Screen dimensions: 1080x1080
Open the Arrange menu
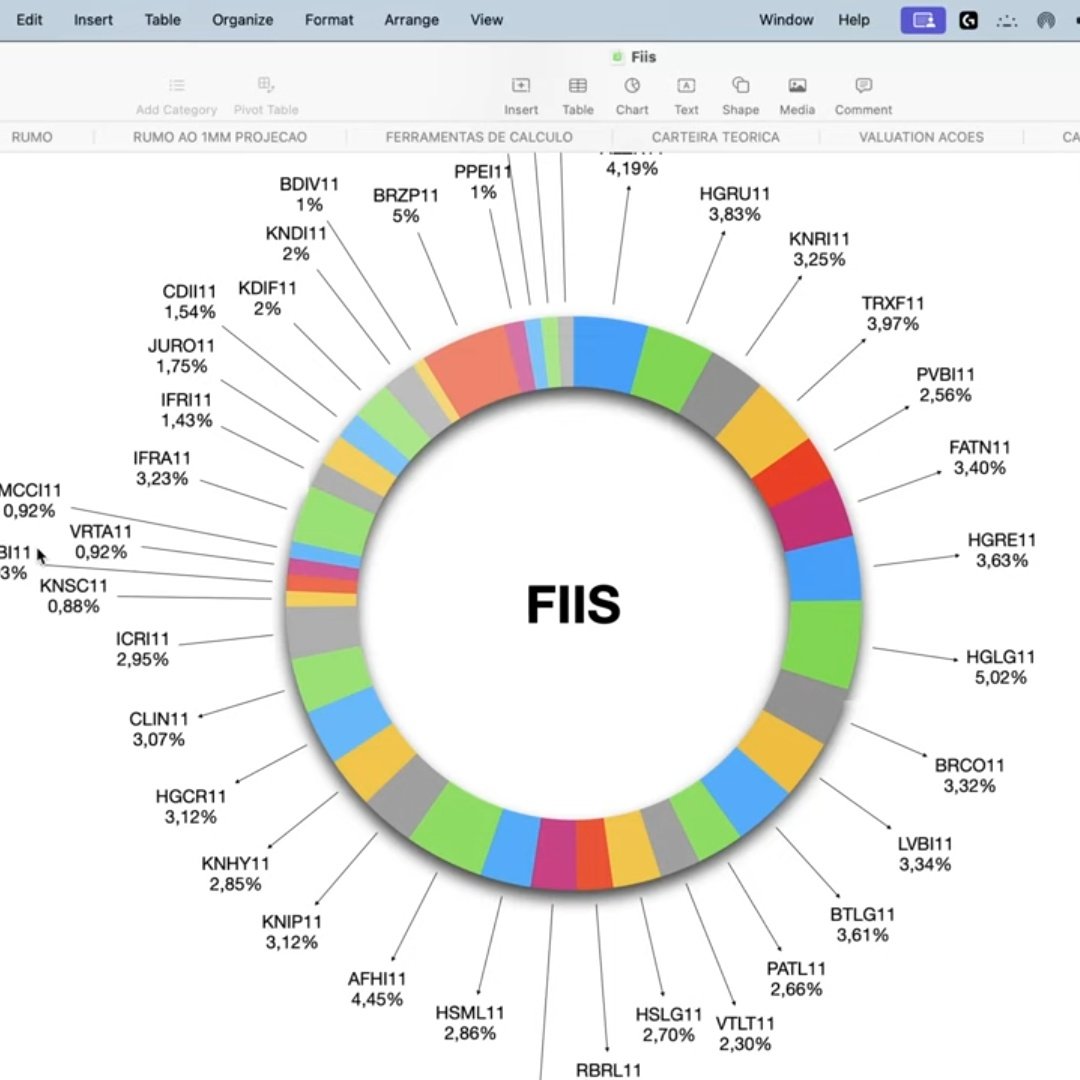coord(411,20)
